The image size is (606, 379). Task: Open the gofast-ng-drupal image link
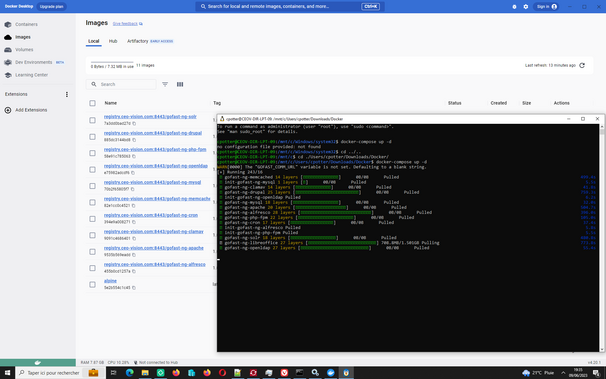click(153, 133)
